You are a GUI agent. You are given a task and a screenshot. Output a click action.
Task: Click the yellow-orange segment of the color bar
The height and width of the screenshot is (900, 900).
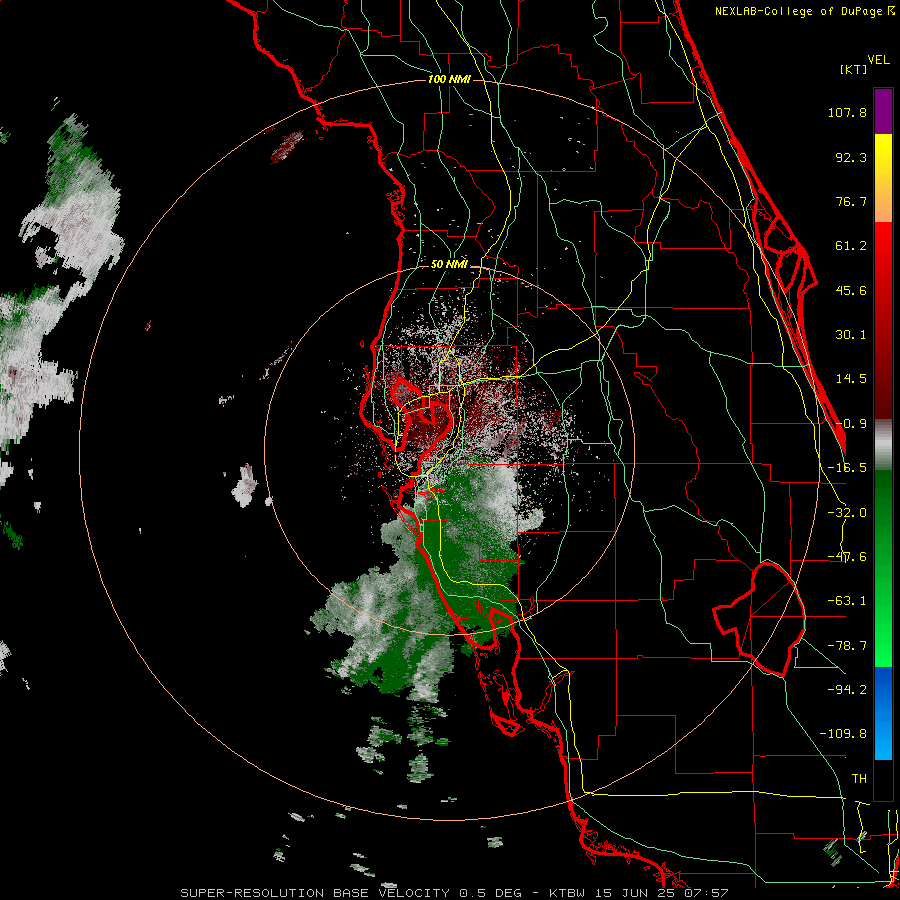click(883, 178)
